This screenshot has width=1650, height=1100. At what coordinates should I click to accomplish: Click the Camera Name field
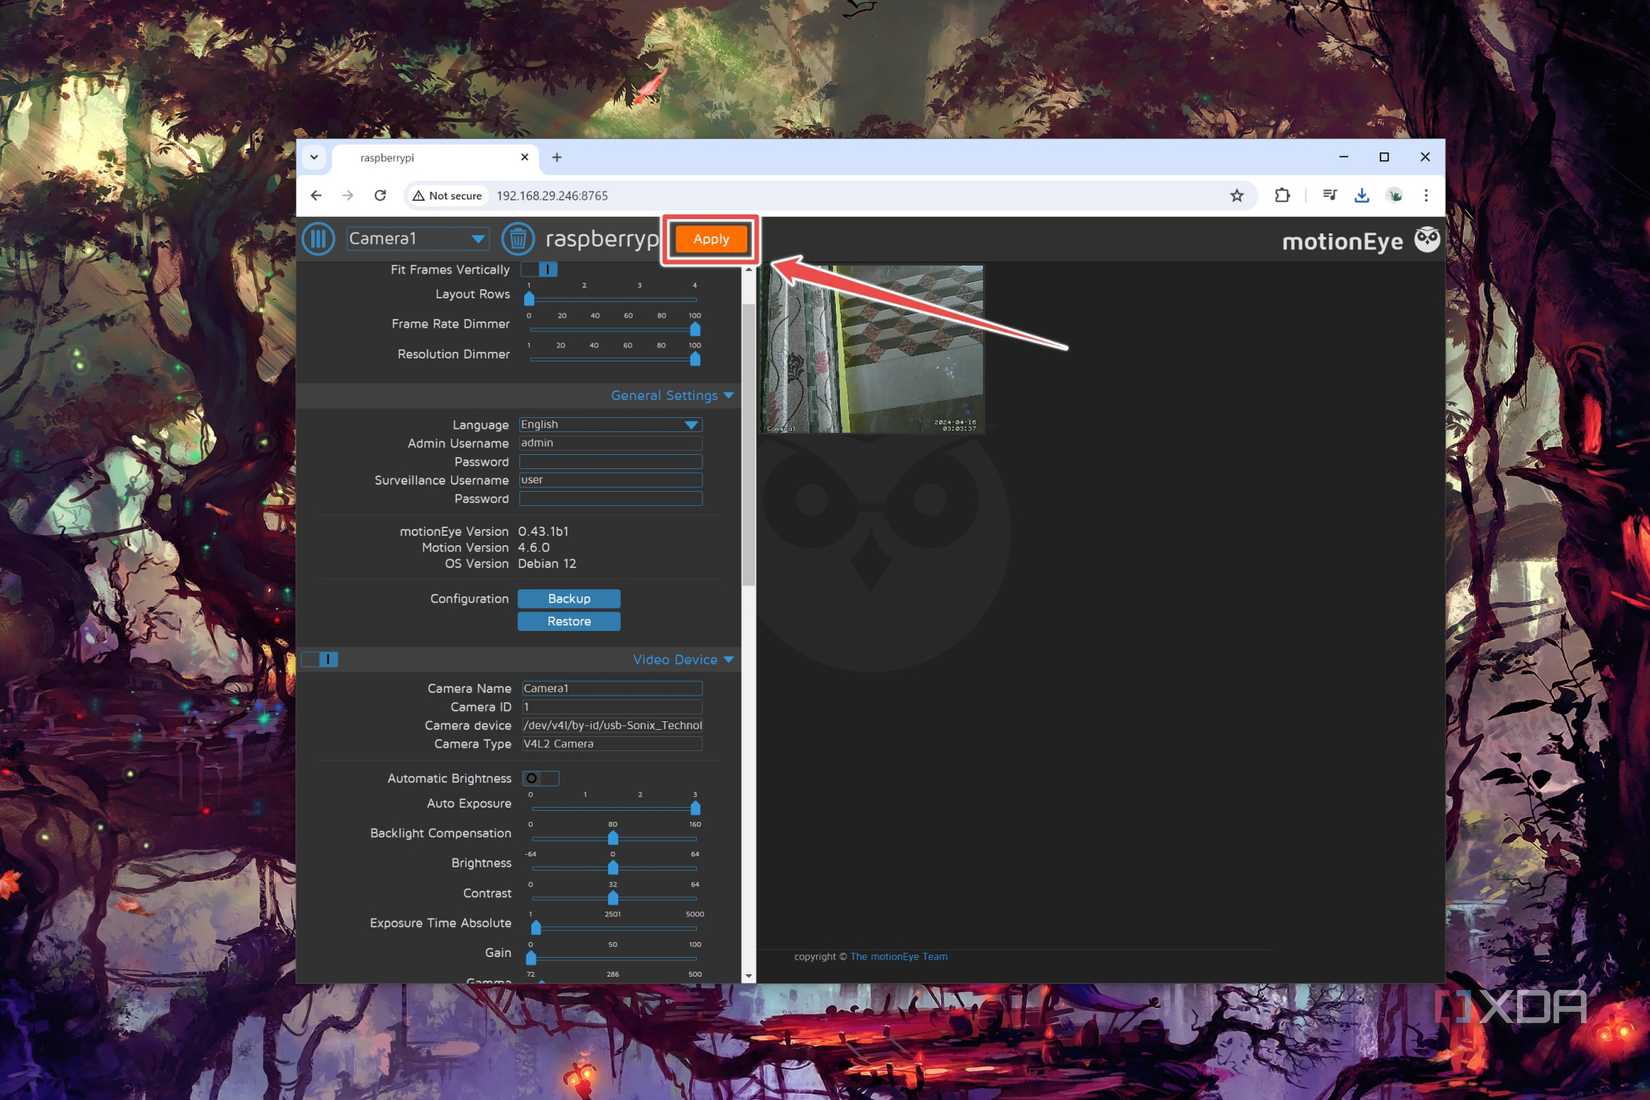pos(612,689)
